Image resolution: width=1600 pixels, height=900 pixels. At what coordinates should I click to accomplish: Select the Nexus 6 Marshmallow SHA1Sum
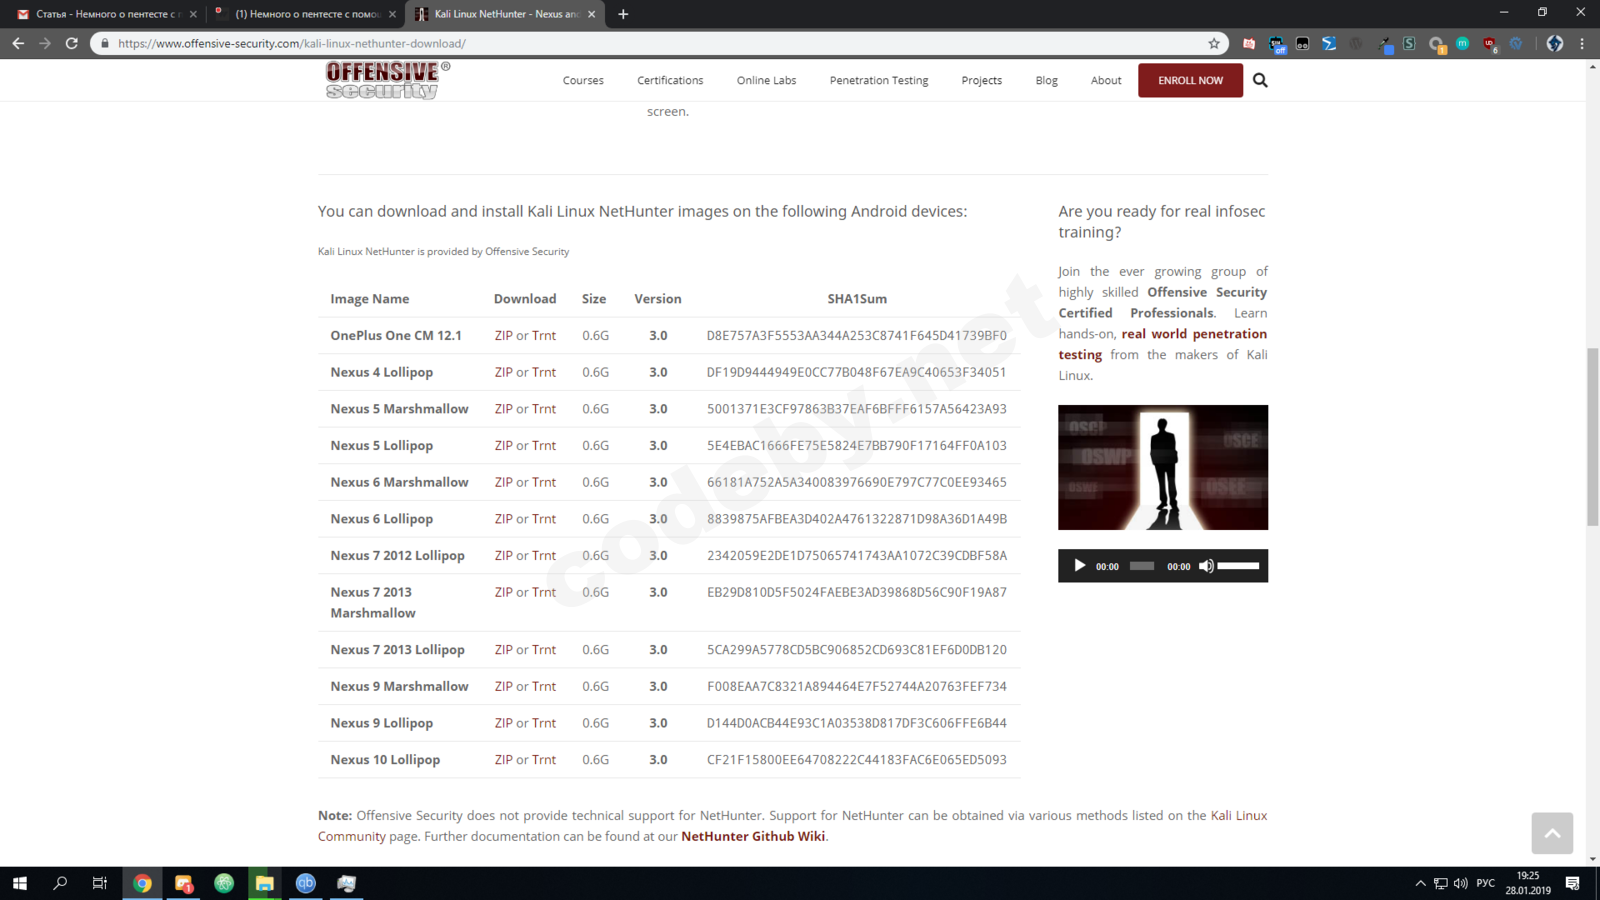pyautogui.click(x=857, y=482)
